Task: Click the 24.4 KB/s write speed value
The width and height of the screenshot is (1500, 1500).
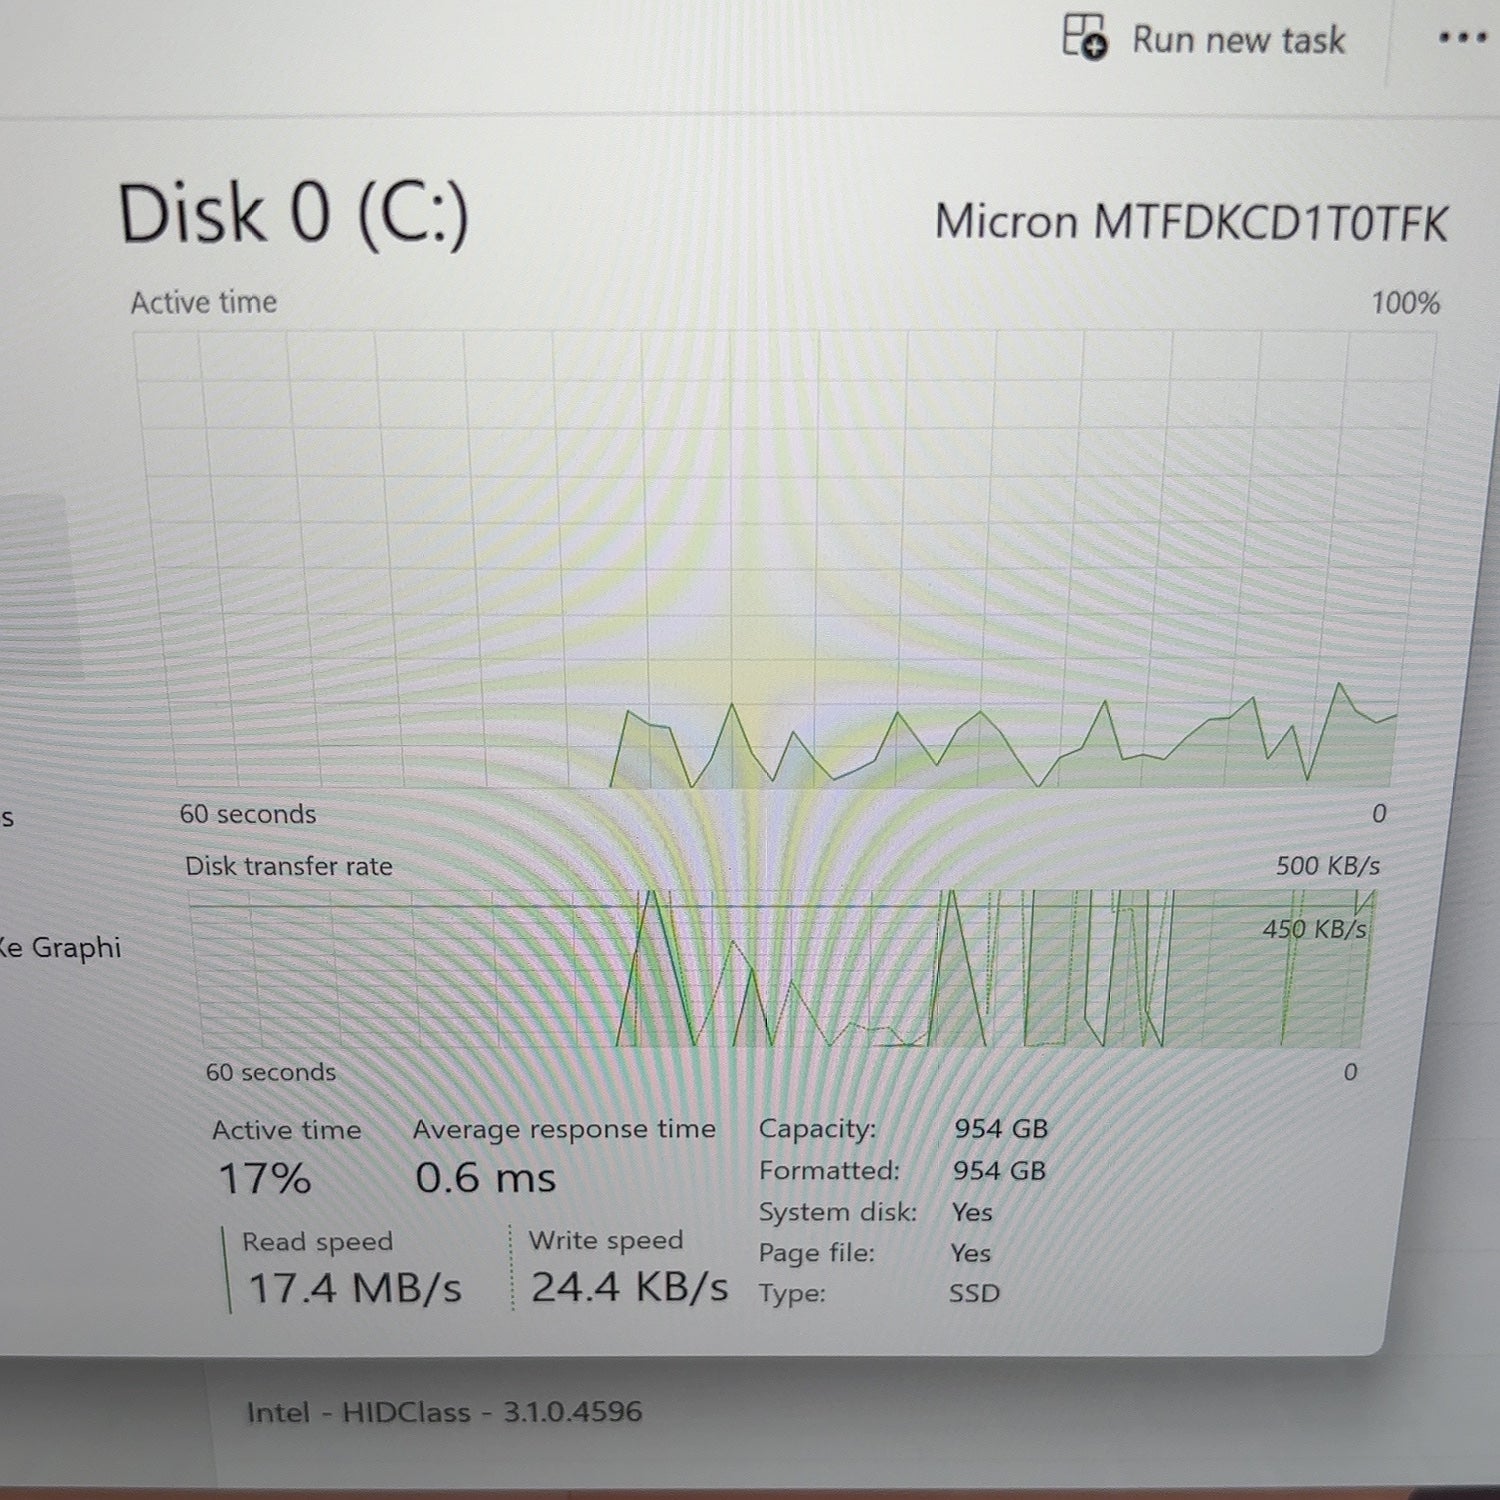Action: click(629, 1287)
